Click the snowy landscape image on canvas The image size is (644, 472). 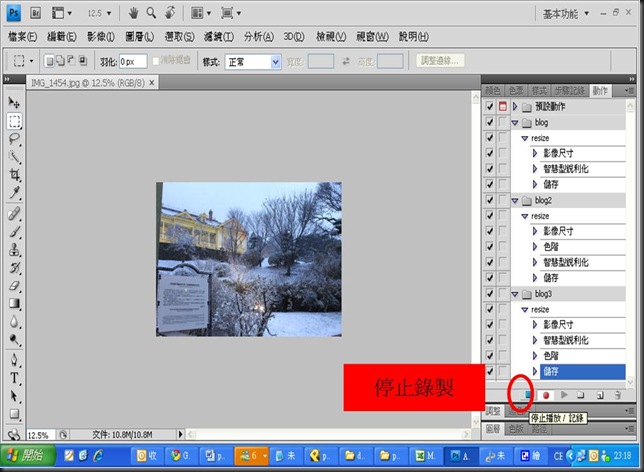coord(249,259)
